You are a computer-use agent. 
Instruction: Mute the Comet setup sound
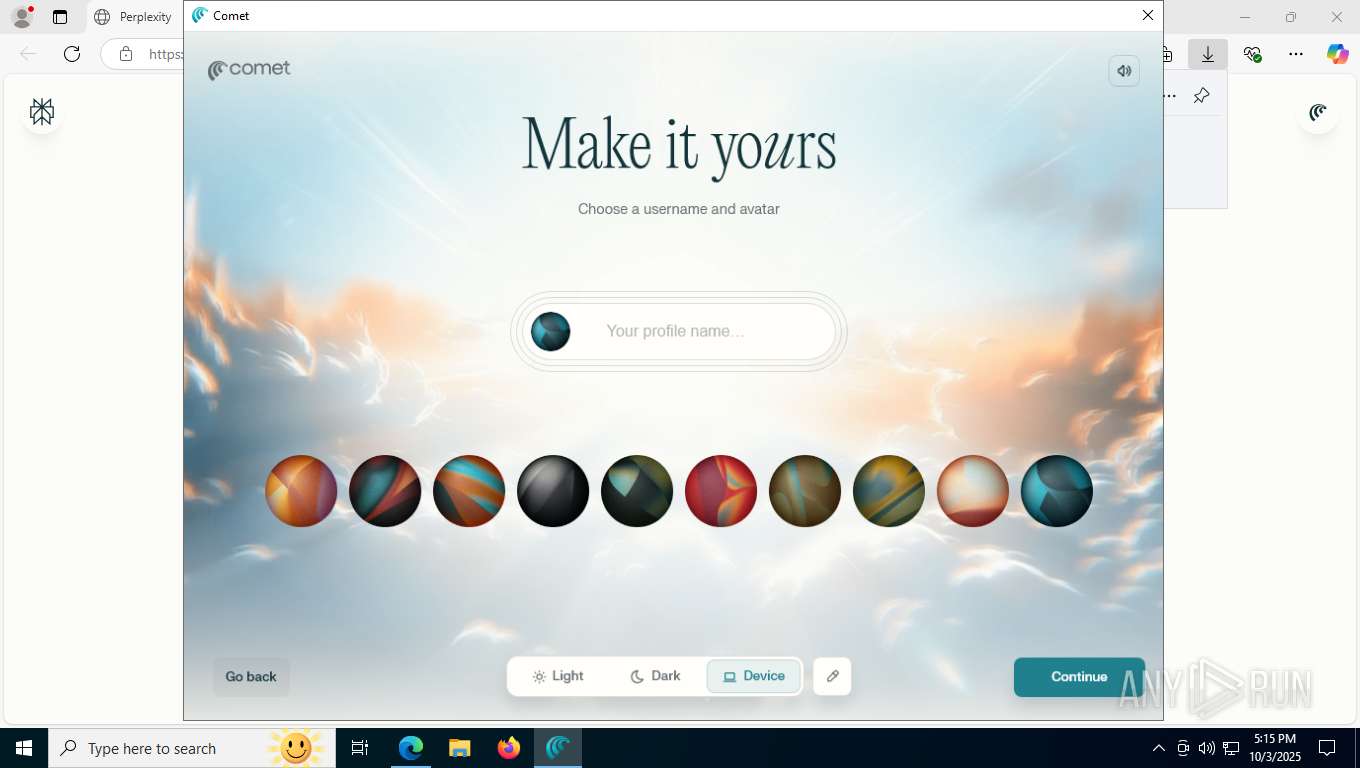pyautogui.click(x=1124, y=71)
